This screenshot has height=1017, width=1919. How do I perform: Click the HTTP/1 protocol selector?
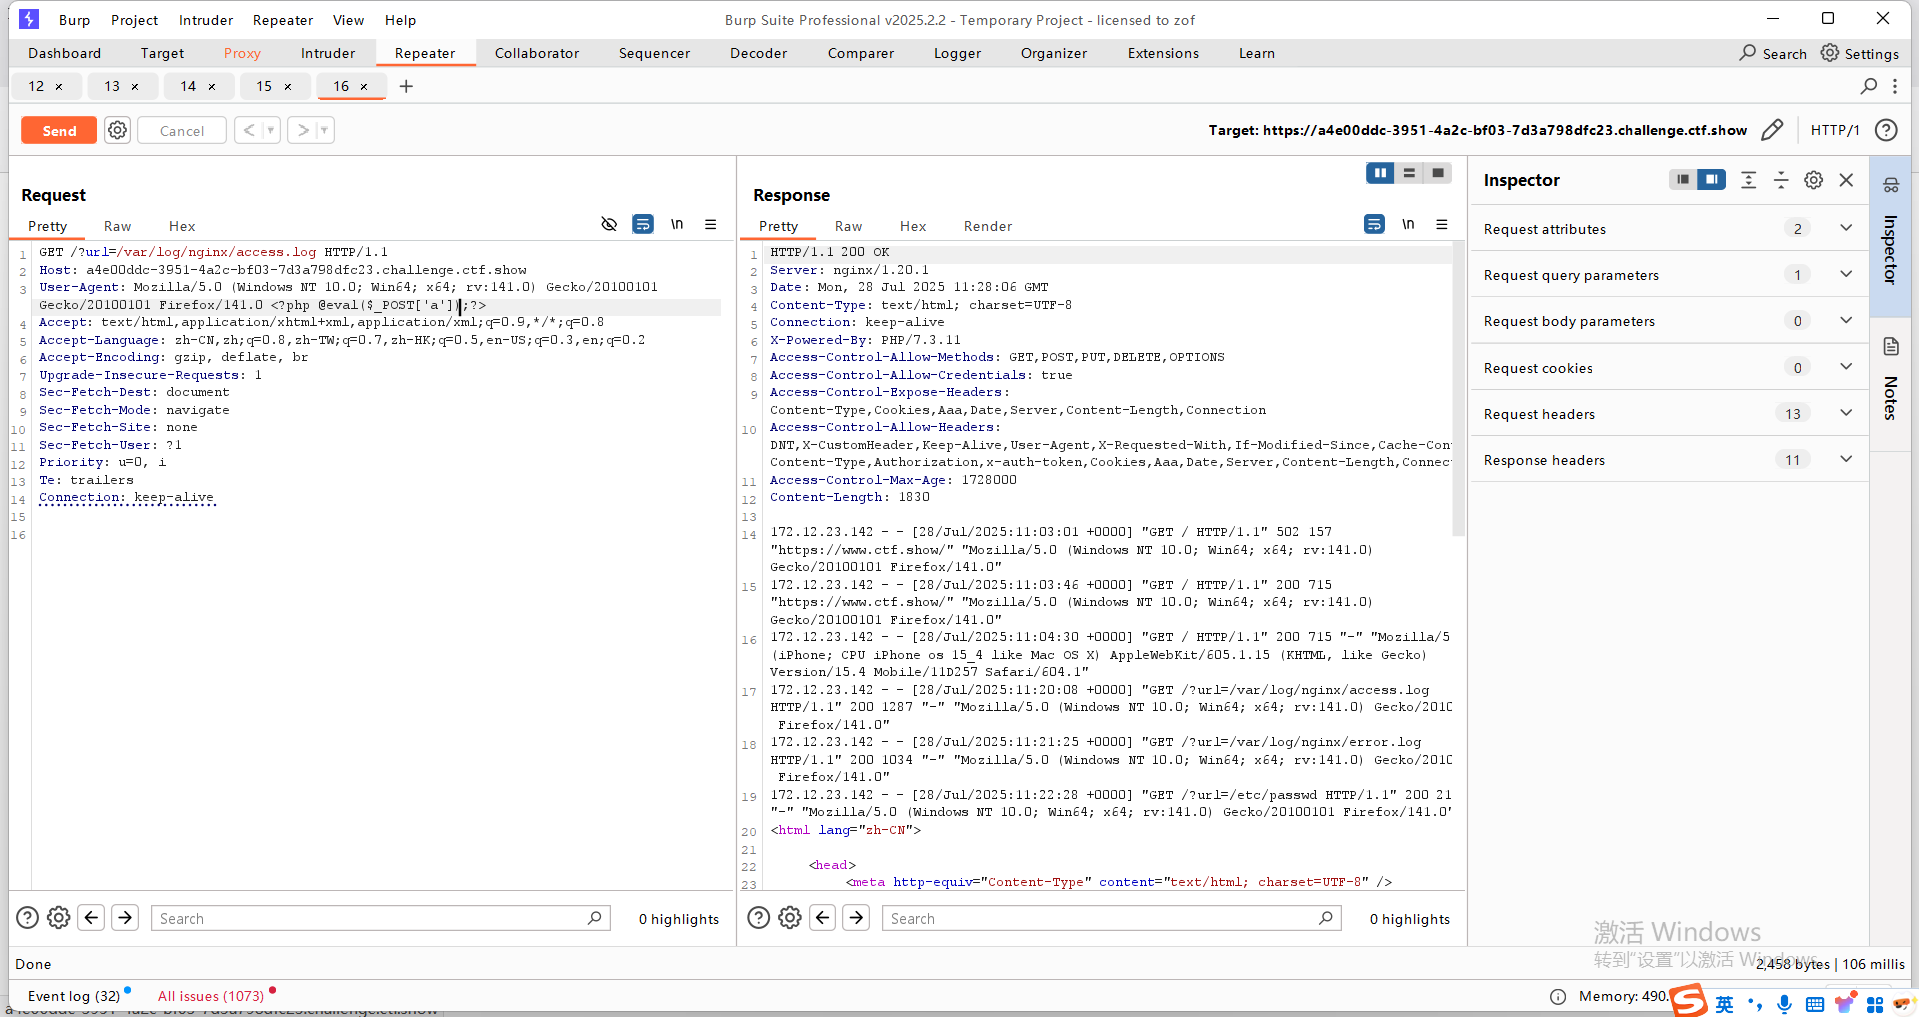click(1835, 130)
